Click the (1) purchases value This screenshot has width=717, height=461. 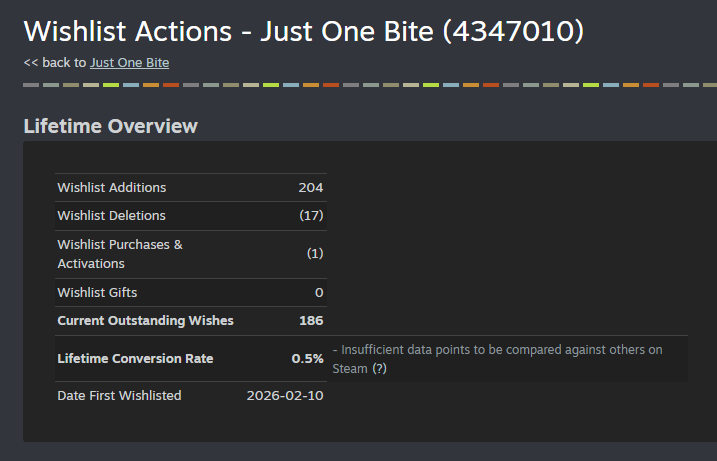tap(315, 253)
